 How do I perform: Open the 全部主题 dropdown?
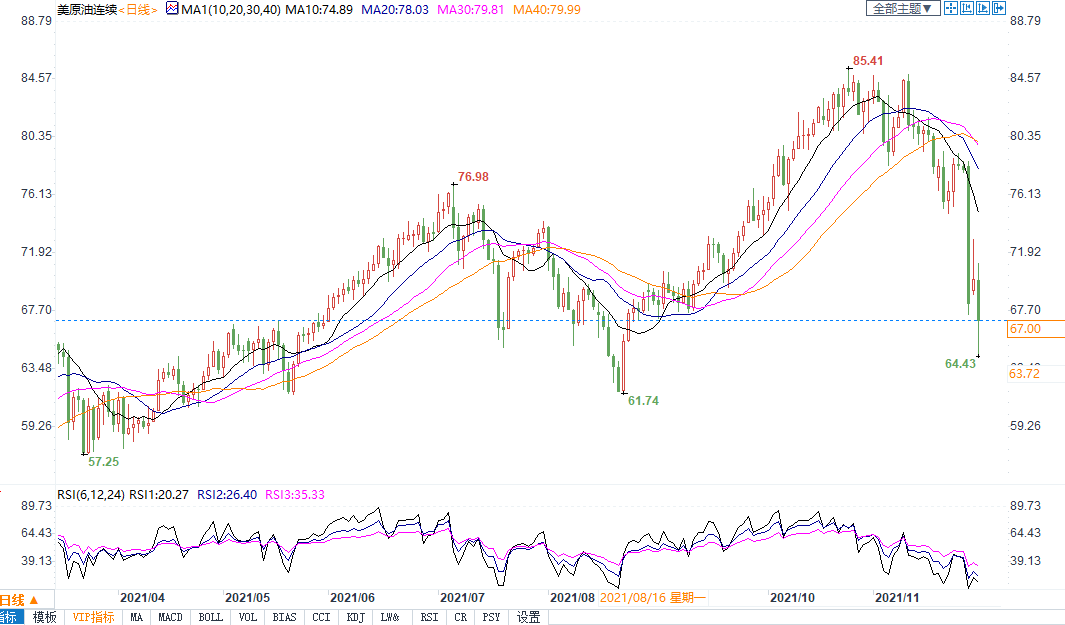902,8
